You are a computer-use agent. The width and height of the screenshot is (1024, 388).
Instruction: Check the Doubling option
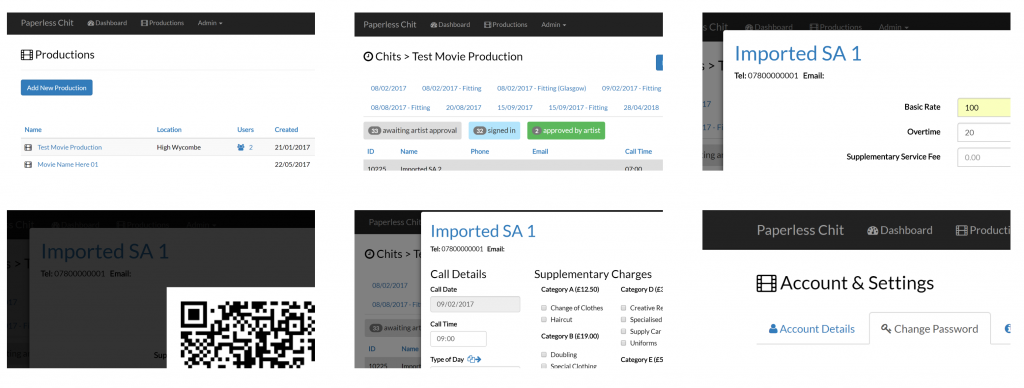(x=544, y=354)
